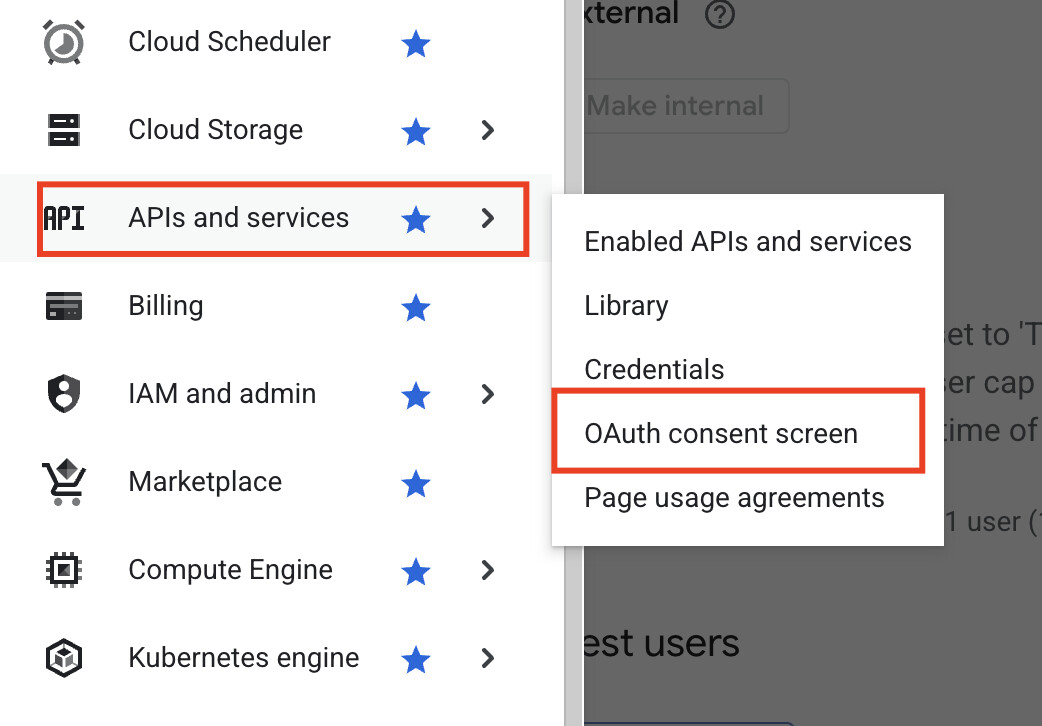Click the Compute Engine chip icon

click(64, 570)
